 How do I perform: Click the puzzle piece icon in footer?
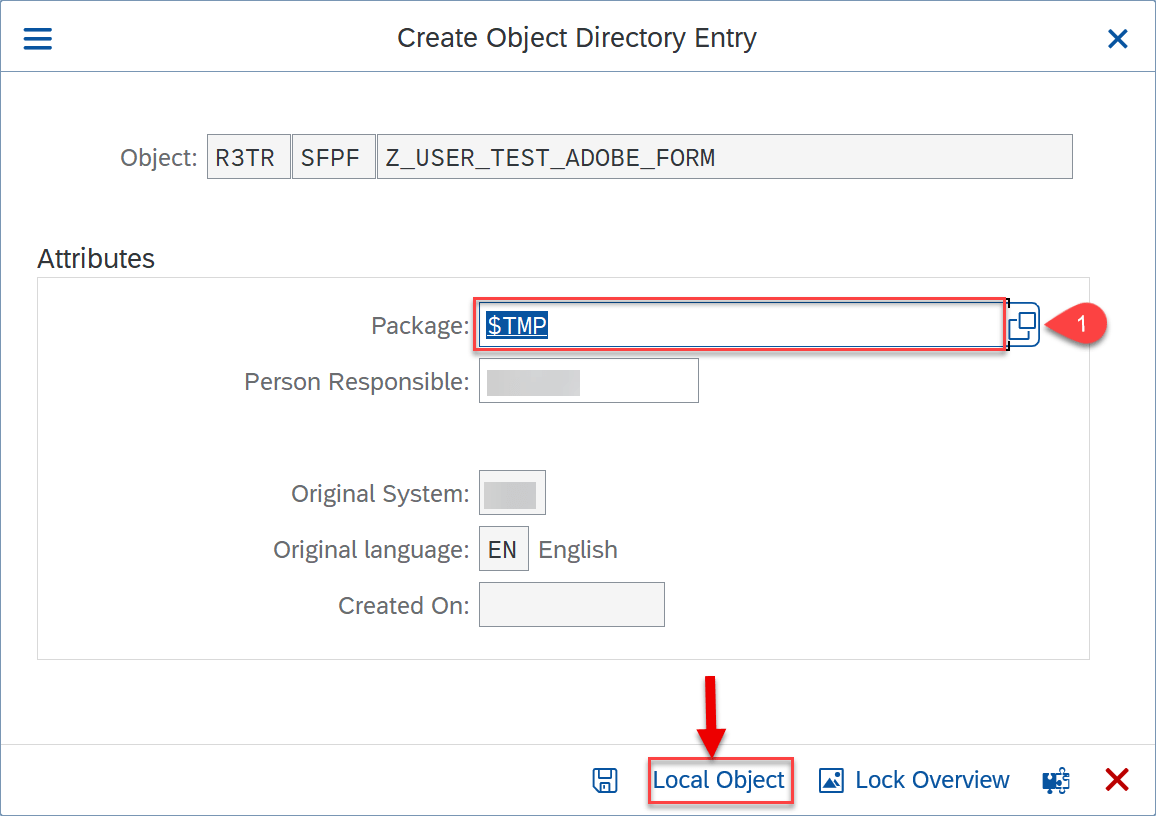click(1056, 781)
